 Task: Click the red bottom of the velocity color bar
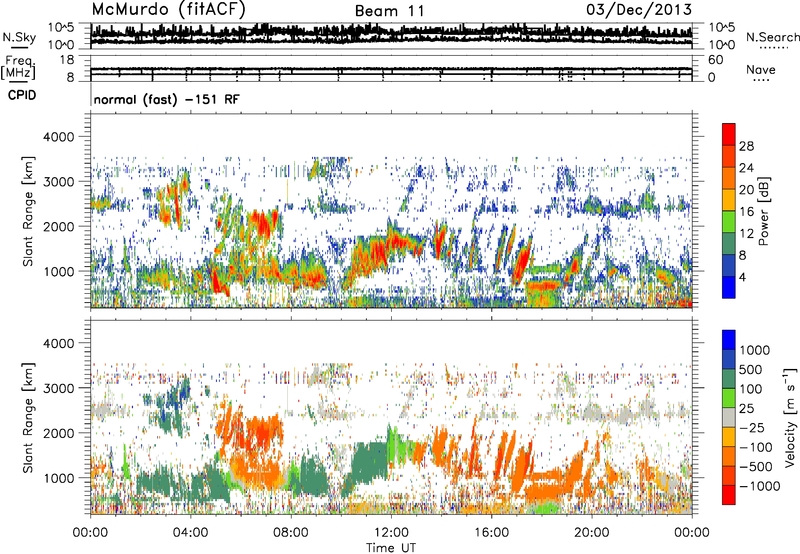tap(729, 495)
